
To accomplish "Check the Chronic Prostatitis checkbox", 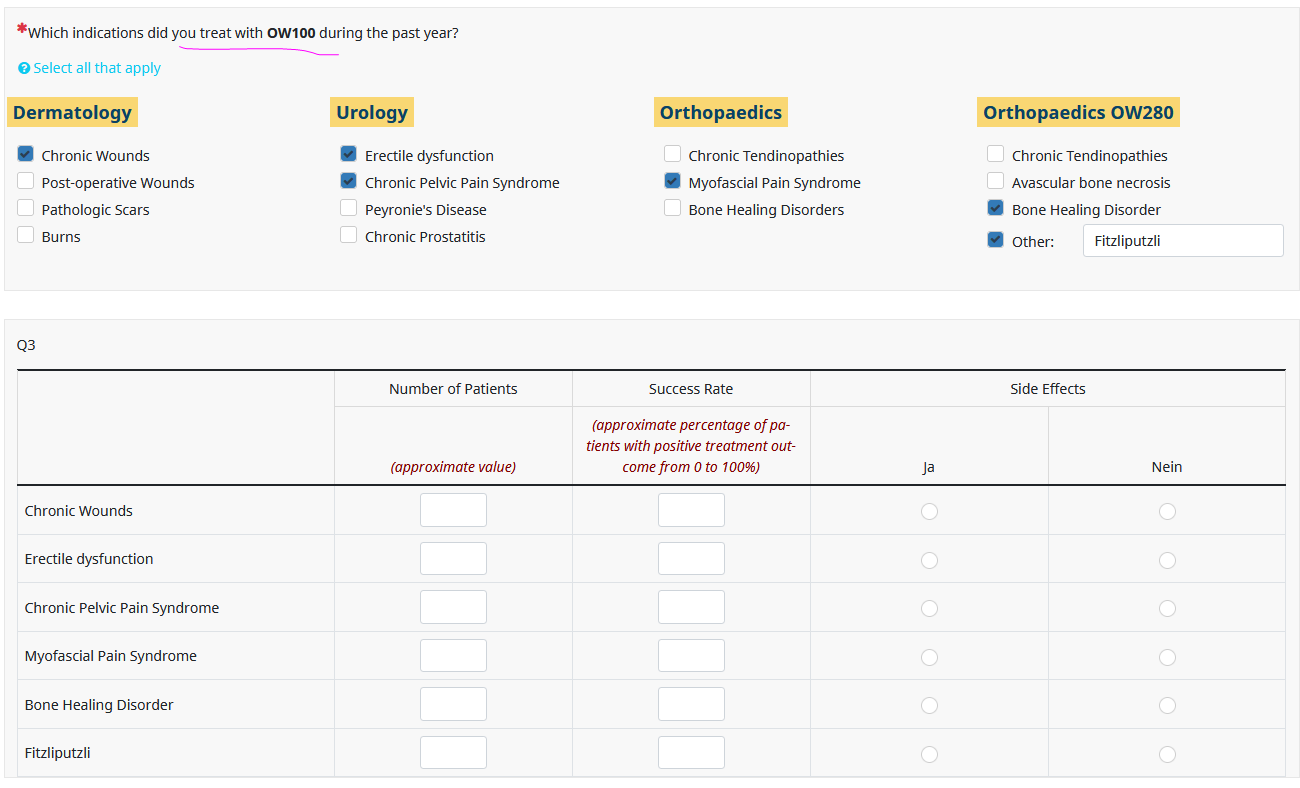I will [349, 235].
